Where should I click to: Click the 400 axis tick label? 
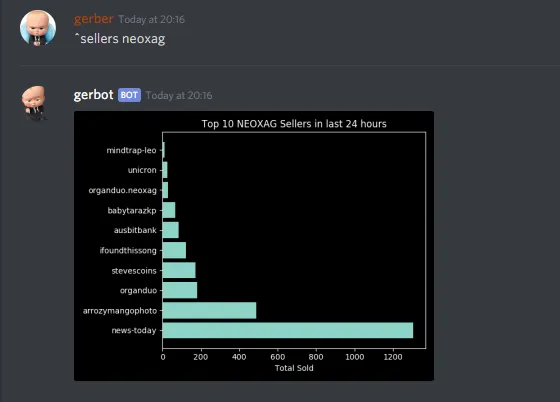click(239, 357)
